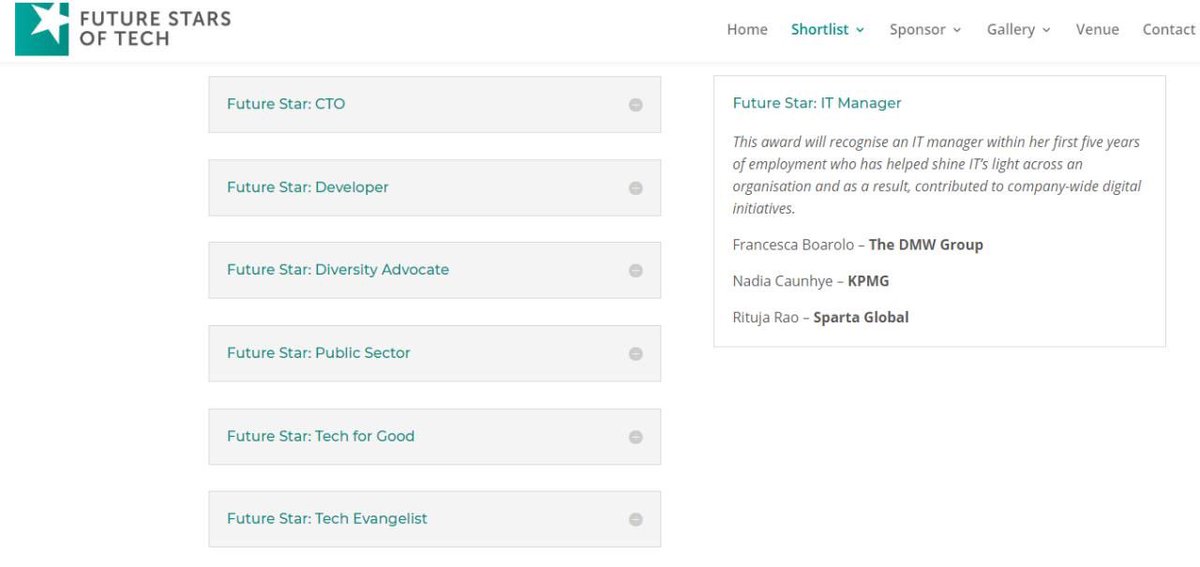
Task: Click the FUTURE STARS OF TECH wordmark
Action: coord(155,28)
